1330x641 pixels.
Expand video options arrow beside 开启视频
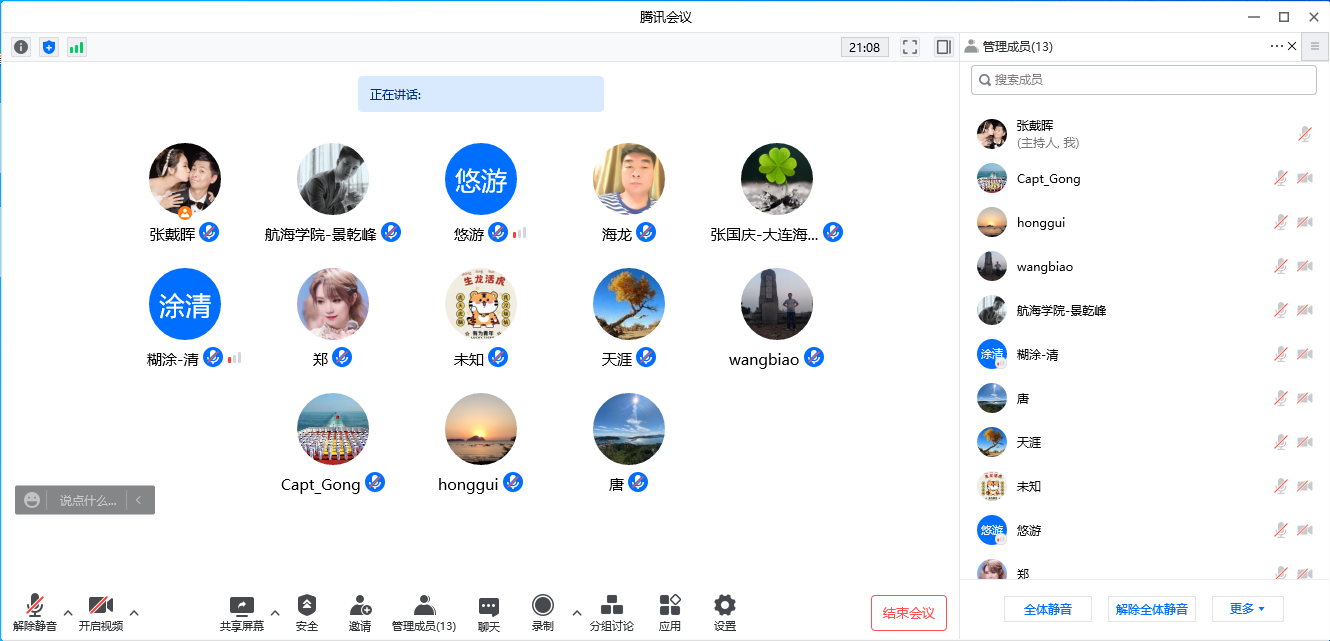pyautogui.click(x=134, y=612)
